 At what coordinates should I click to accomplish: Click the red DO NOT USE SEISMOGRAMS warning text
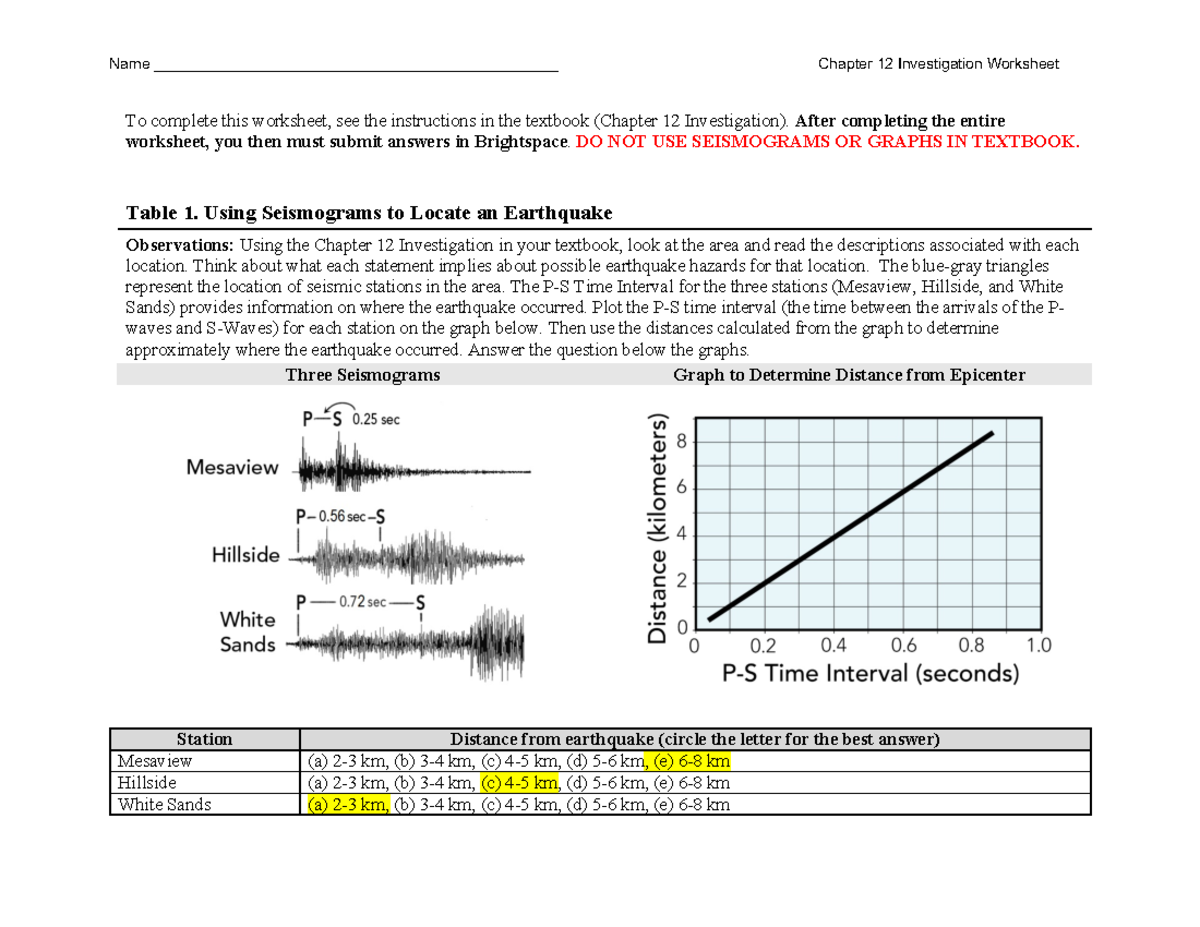(x=825, y=142)
